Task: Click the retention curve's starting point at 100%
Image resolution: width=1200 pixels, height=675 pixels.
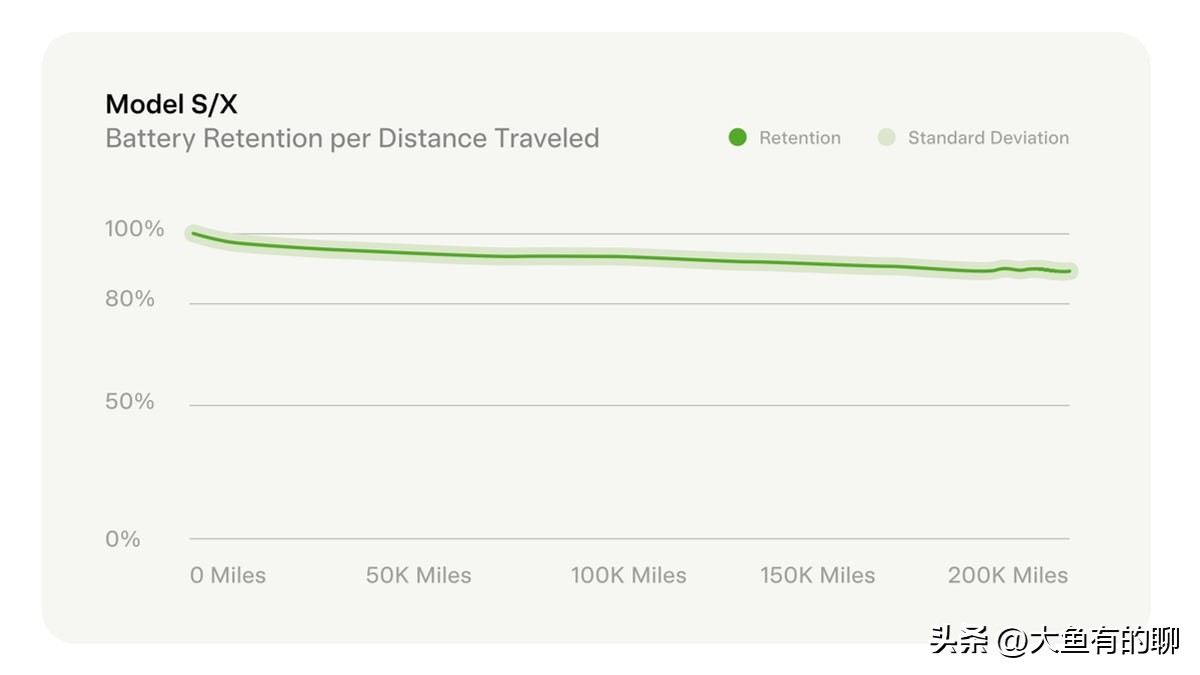Action: tap(193, 233)
